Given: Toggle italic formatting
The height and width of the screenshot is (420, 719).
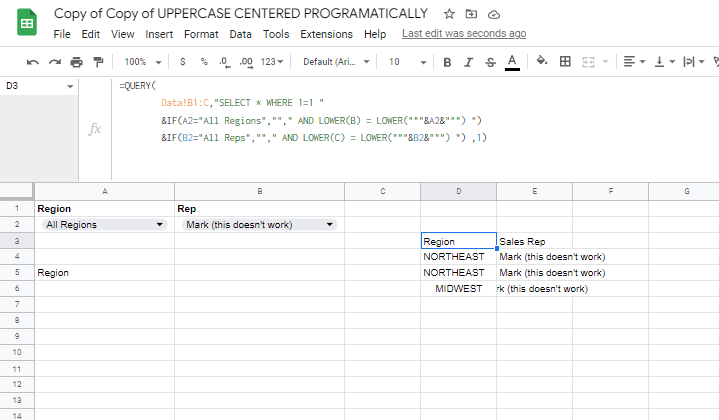Looking at the screenshot, I should [468, 62].
